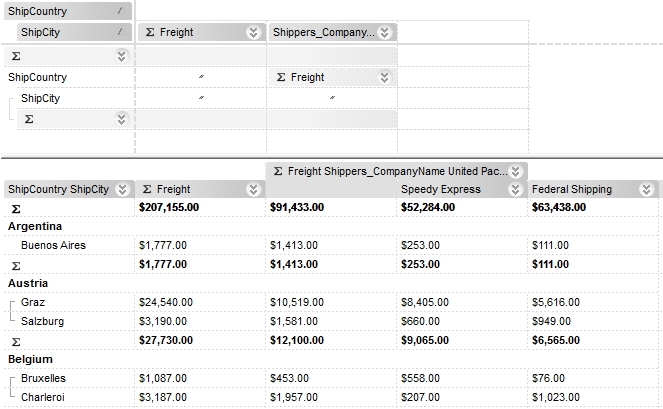Expand the nested sigma row under ShipCity

122,119
